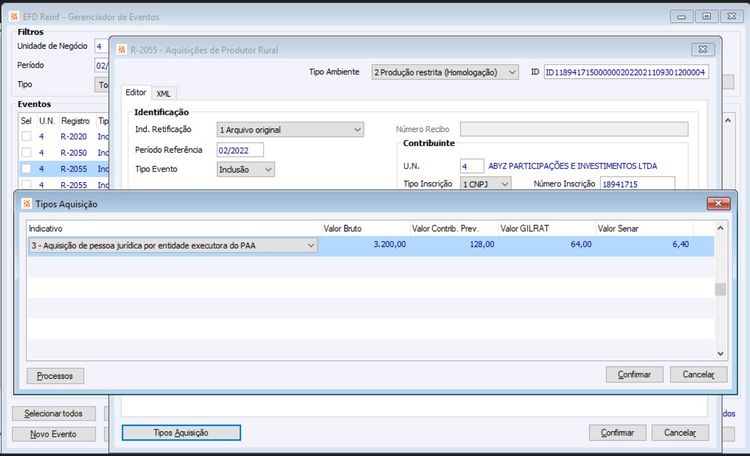750x456 pixels.
Task: Cancel the Tipos Aquisição dialog
Action: click(x=698, y=375)
